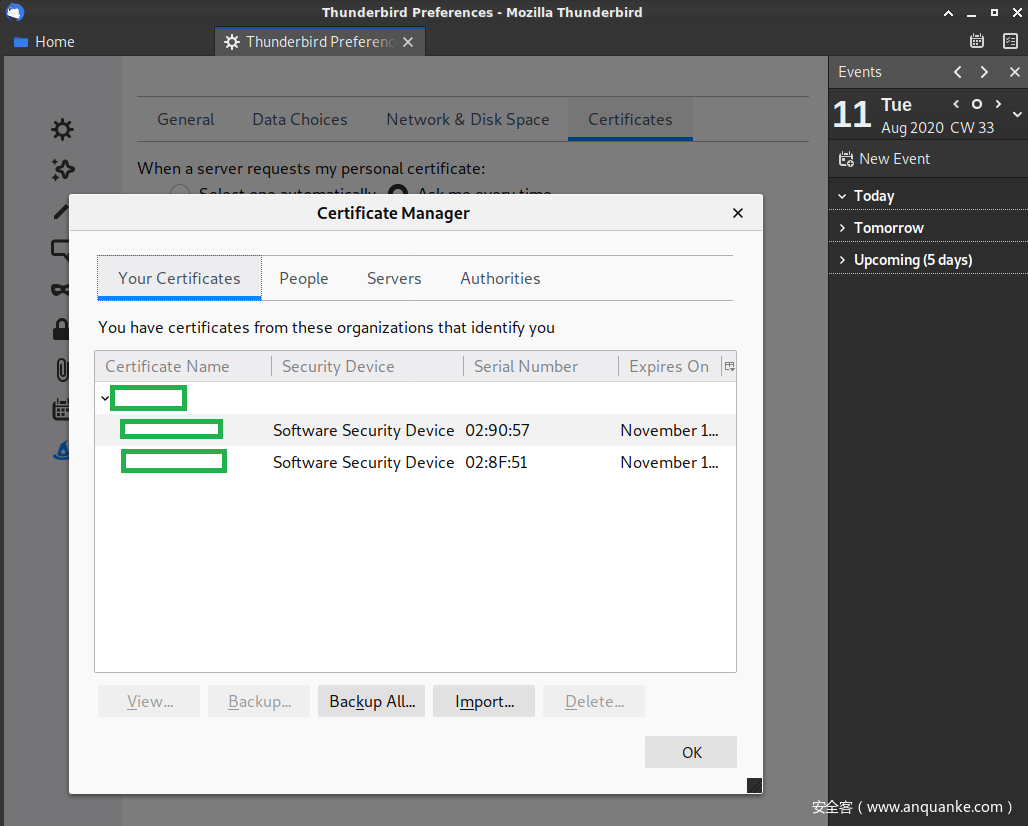Screen dimensions: 1028x826
Task: Click window roll-up arrow in title bar
Action: point(948,12)
